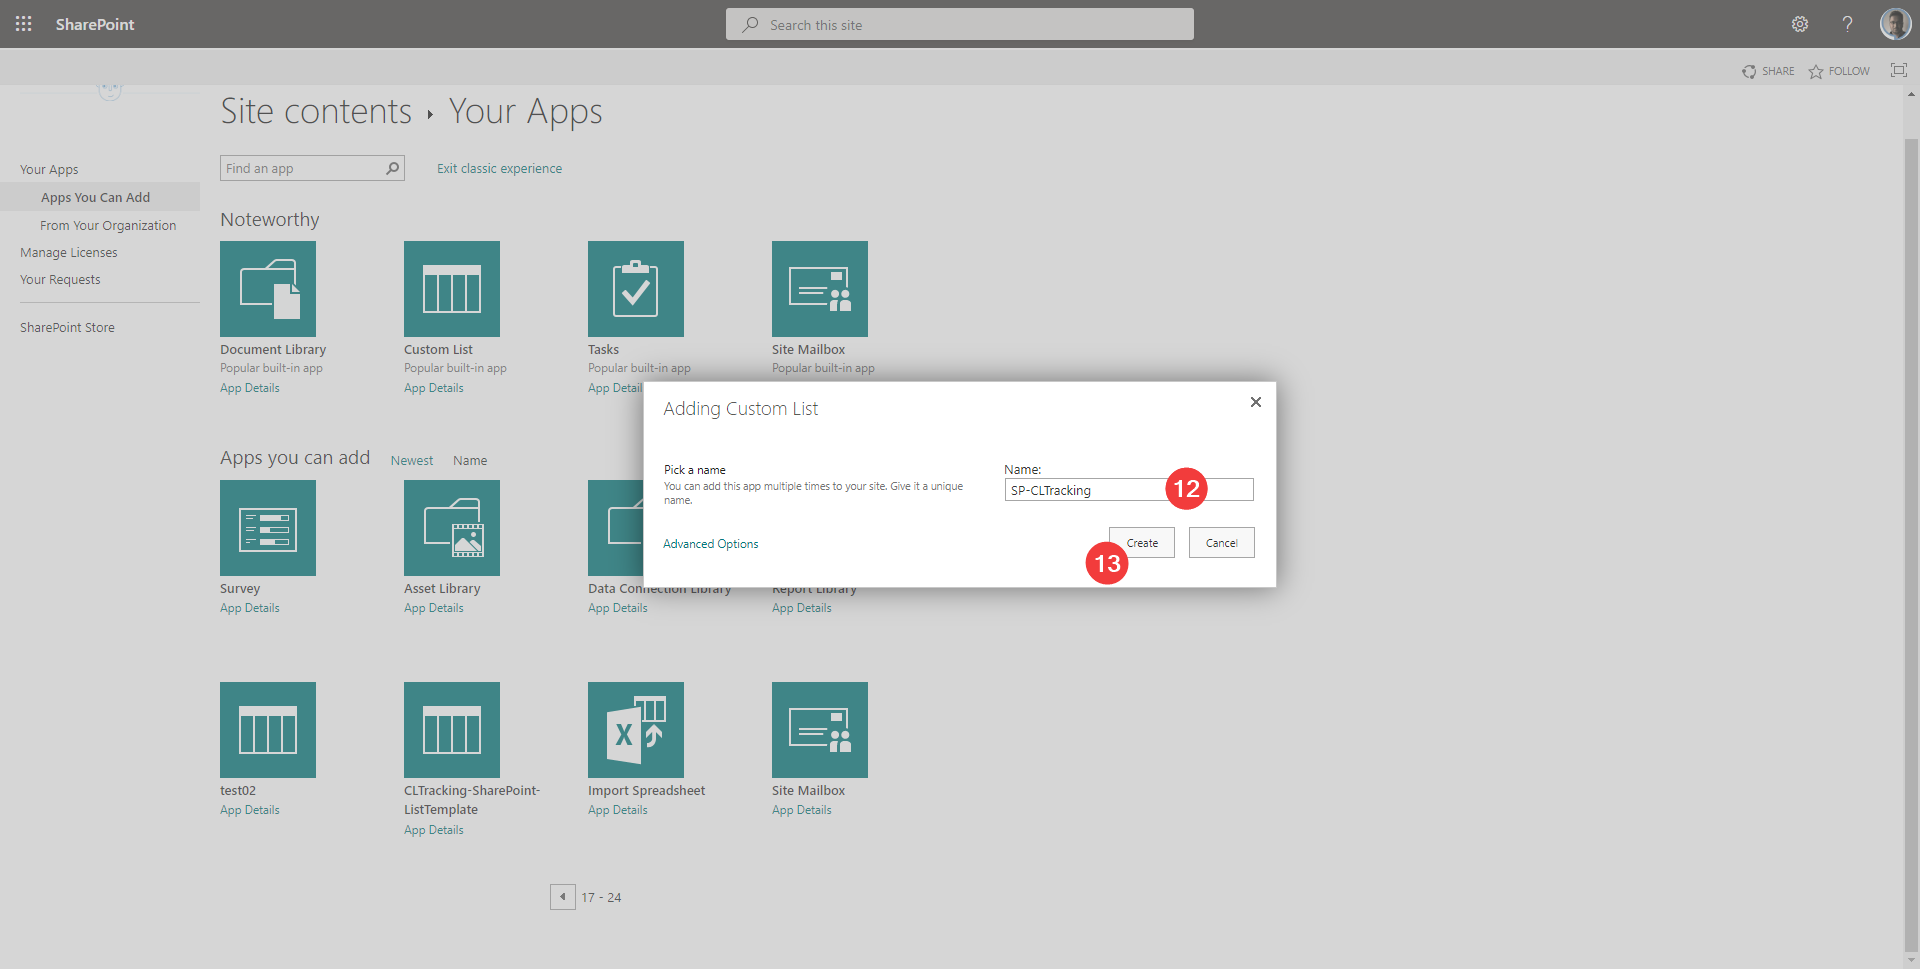Click the page scrollbar up arrow

[1911, 94]
